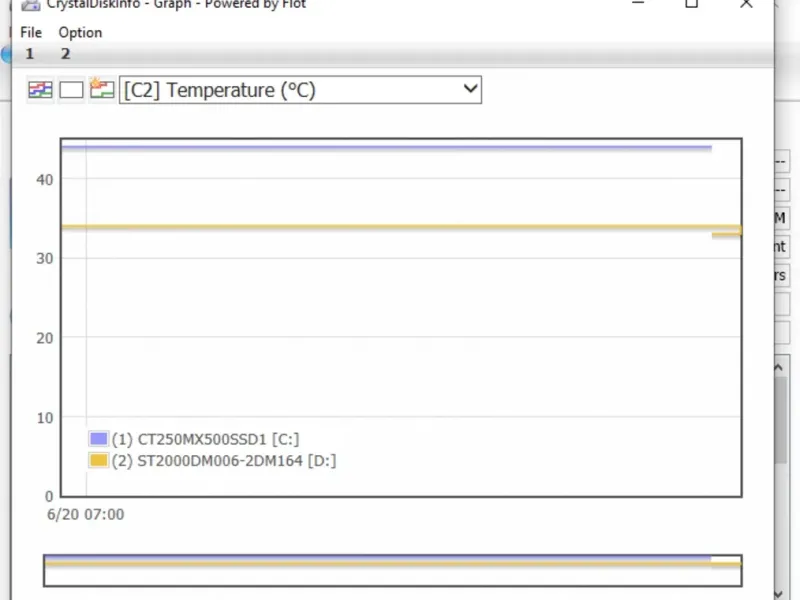Click the CrystalDiskInfo app icon in title bar
This screenshot has width=800, height=600.
(x=31, y=5)
